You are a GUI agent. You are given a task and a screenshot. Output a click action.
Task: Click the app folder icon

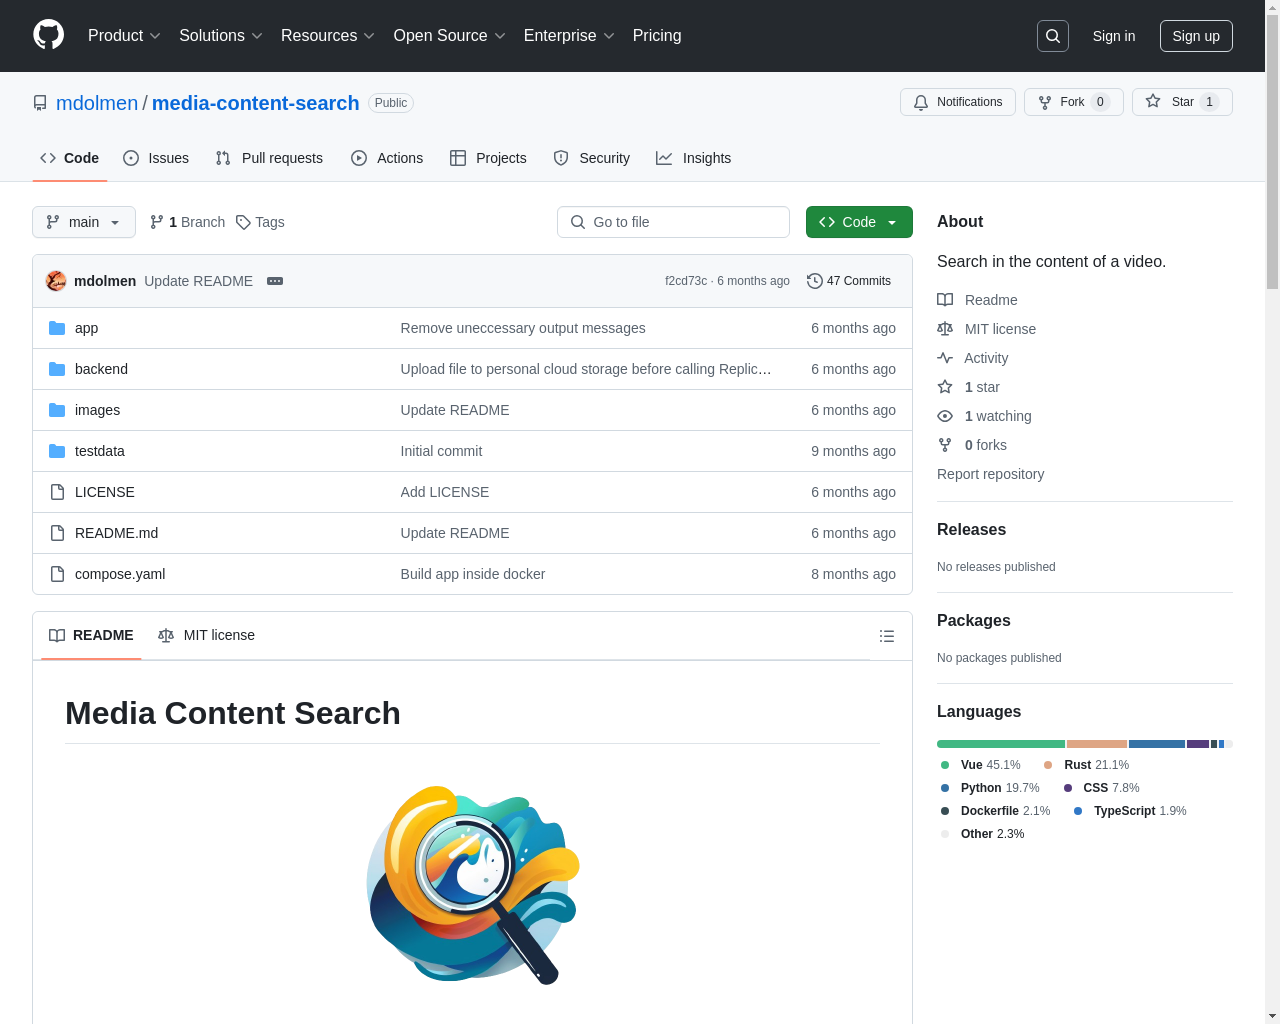coord(57,328)
